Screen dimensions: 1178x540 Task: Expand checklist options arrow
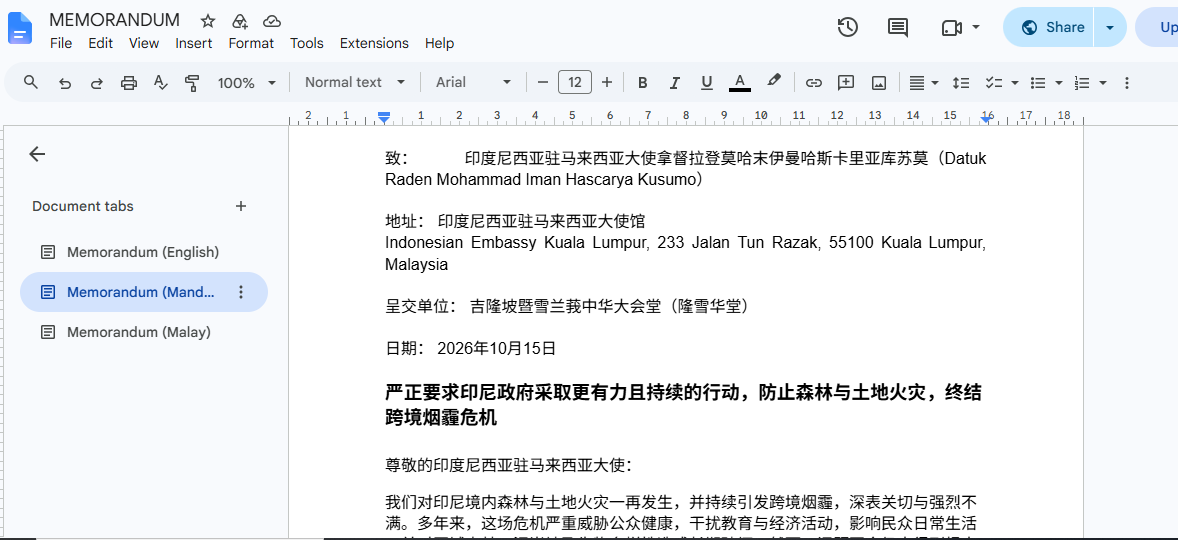(1015, 83)
